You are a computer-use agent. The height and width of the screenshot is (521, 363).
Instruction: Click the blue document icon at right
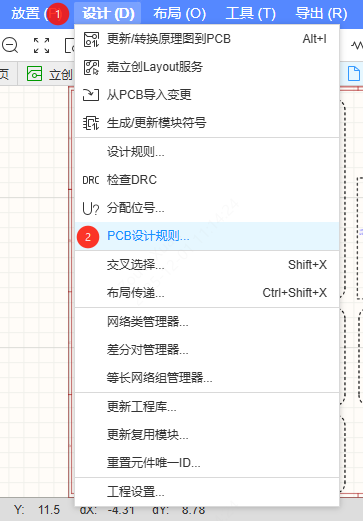coord(354,73)
